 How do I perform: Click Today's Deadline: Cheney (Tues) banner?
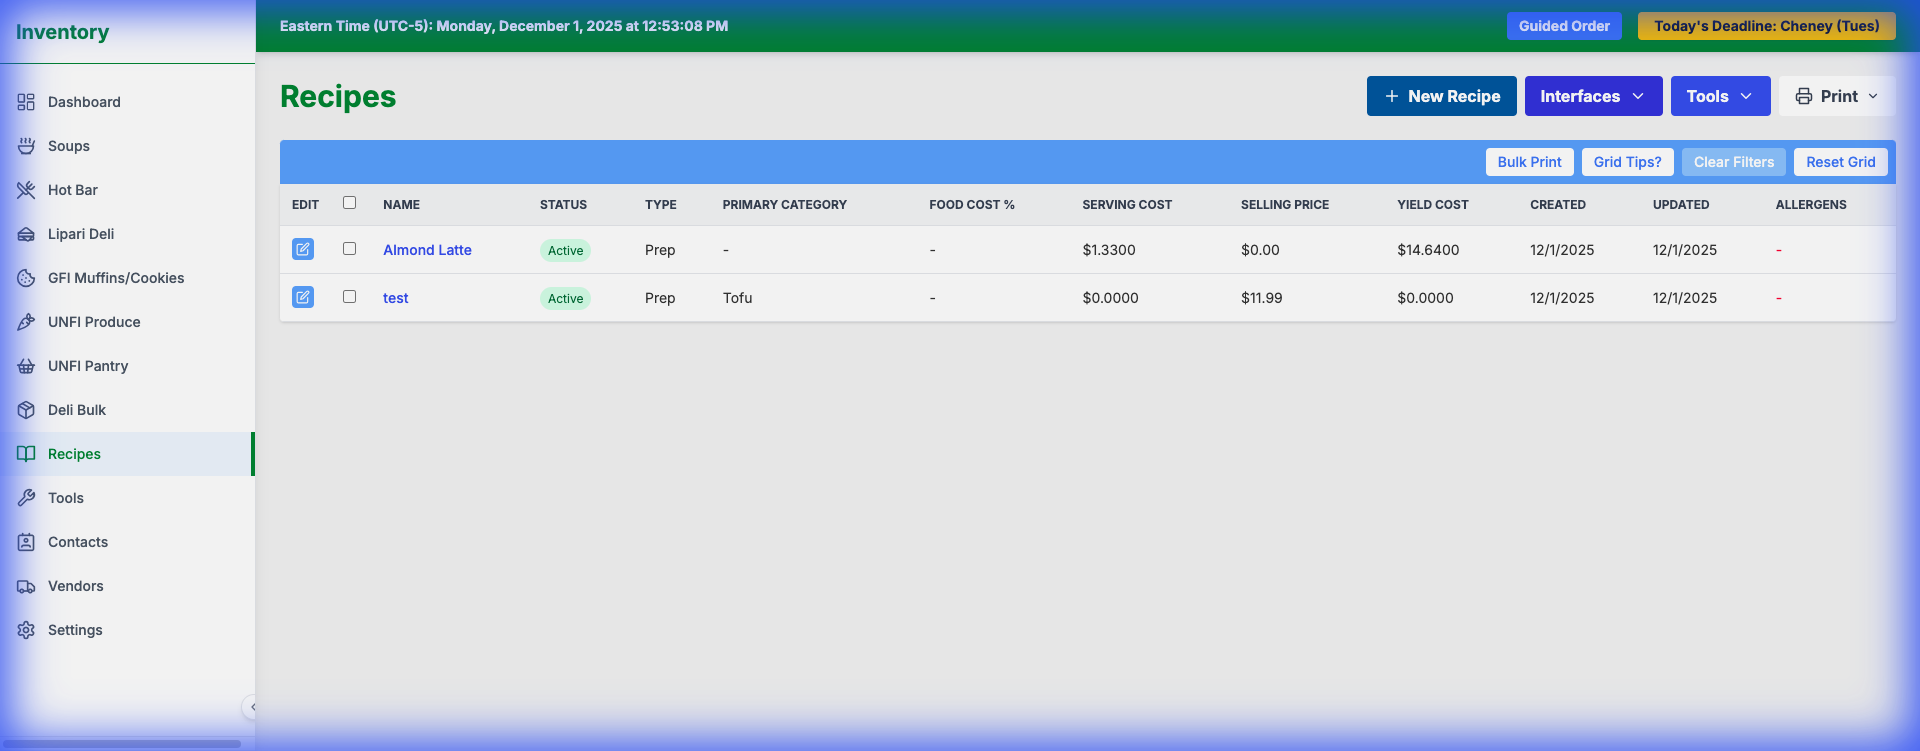point(1766,26)
